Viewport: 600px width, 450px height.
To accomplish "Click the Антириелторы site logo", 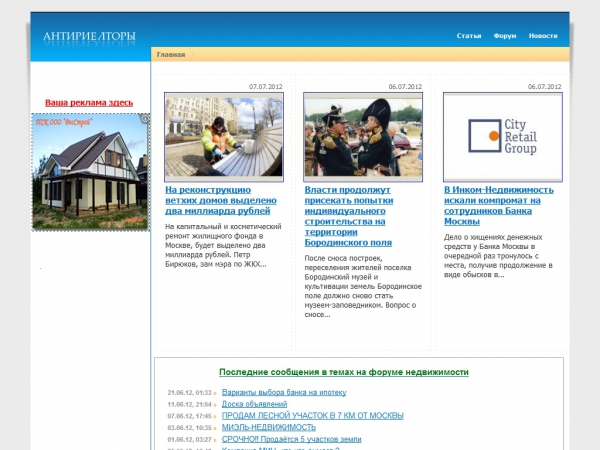I will (x=89, y=36).
